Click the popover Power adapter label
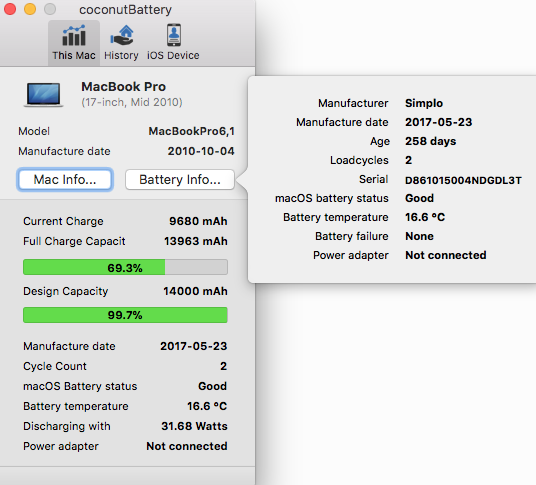This screenshot has width=536, height=485. point(351,255)
